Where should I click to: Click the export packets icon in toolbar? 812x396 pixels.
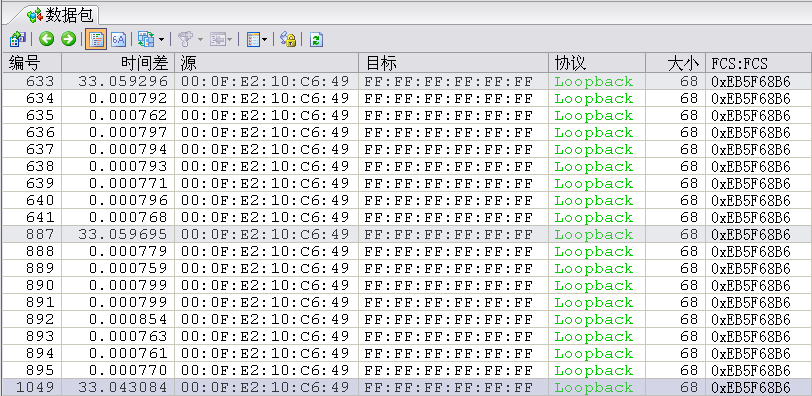point(18,39)
